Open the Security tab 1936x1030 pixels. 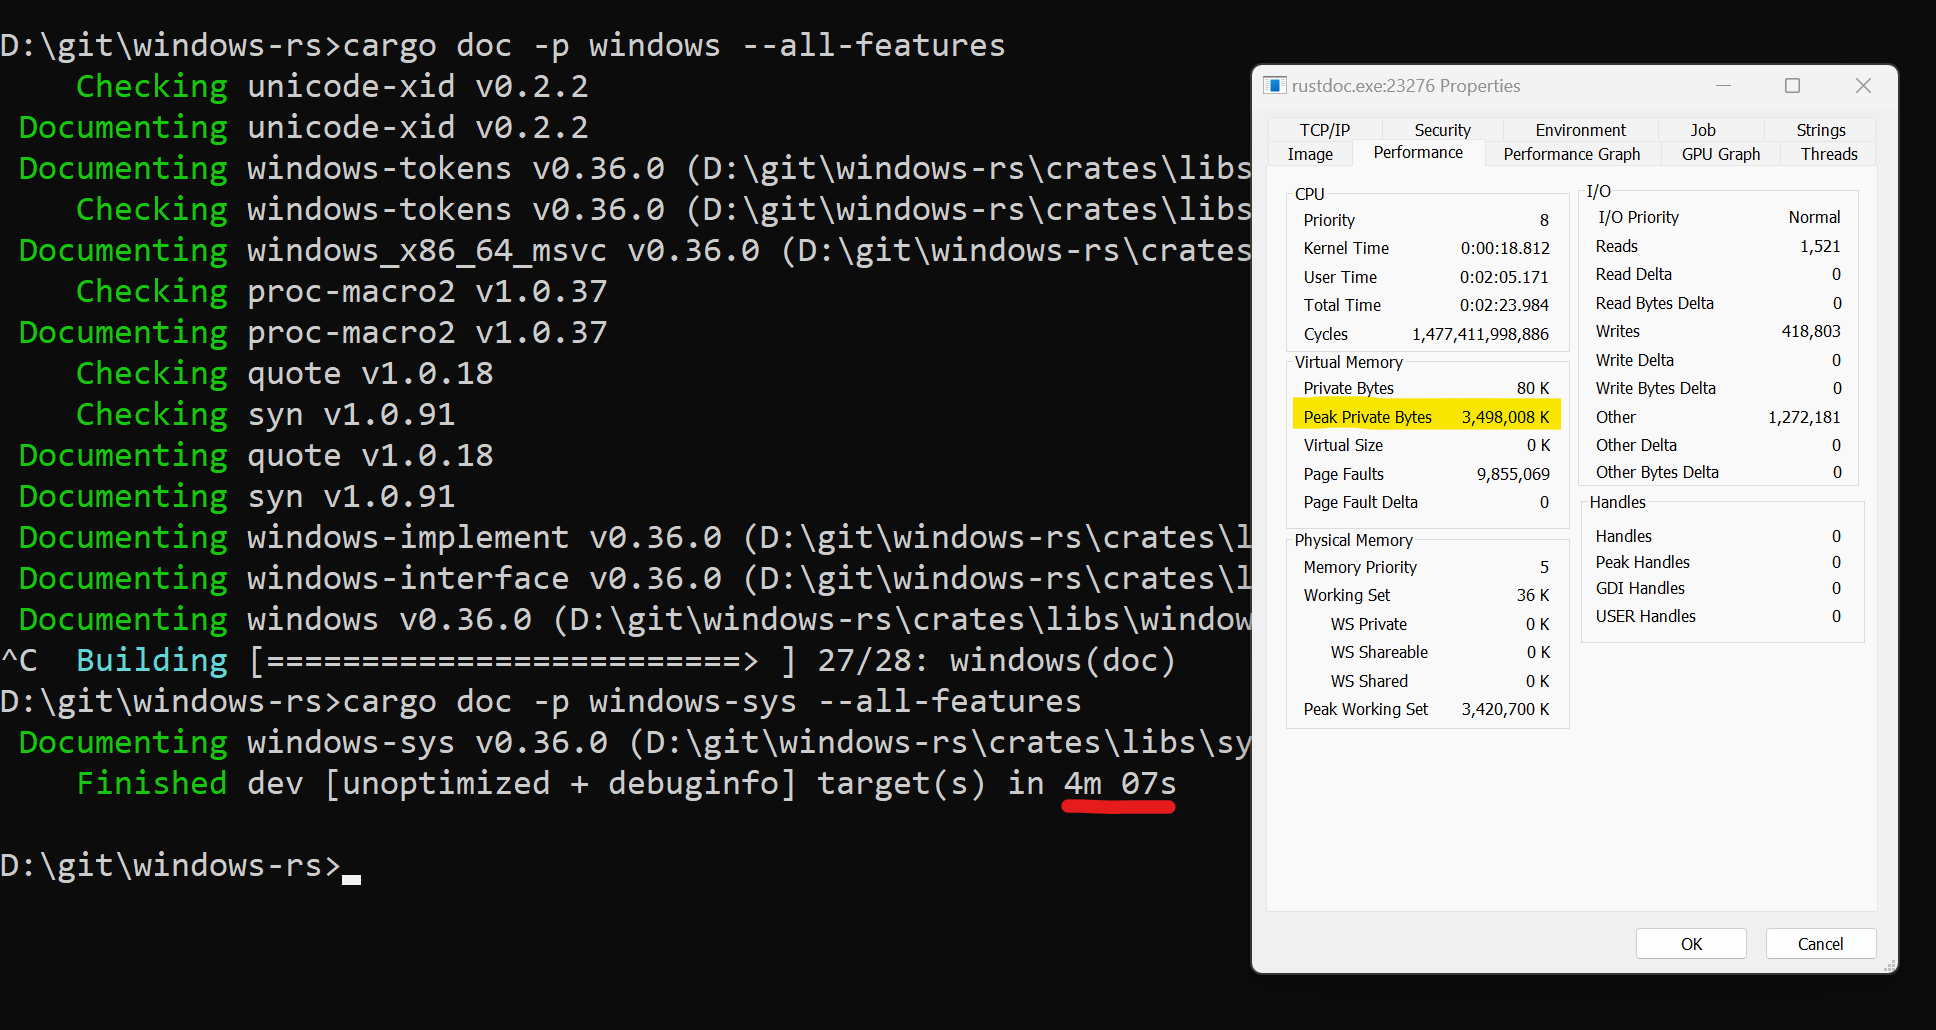[x=1442, y=129]
